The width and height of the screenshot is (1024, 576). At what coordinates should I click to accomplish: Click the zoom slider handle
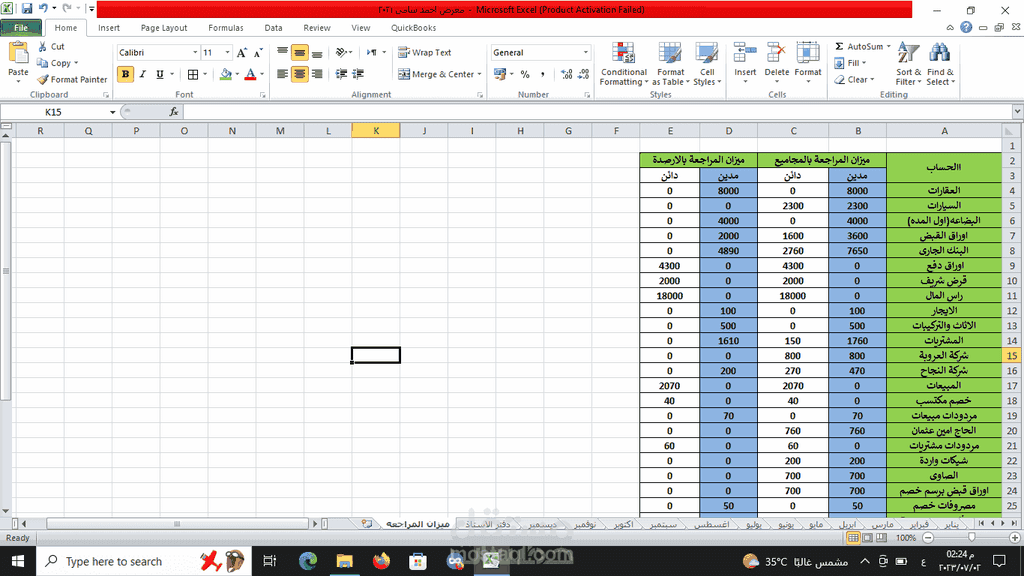click(972, 537)
